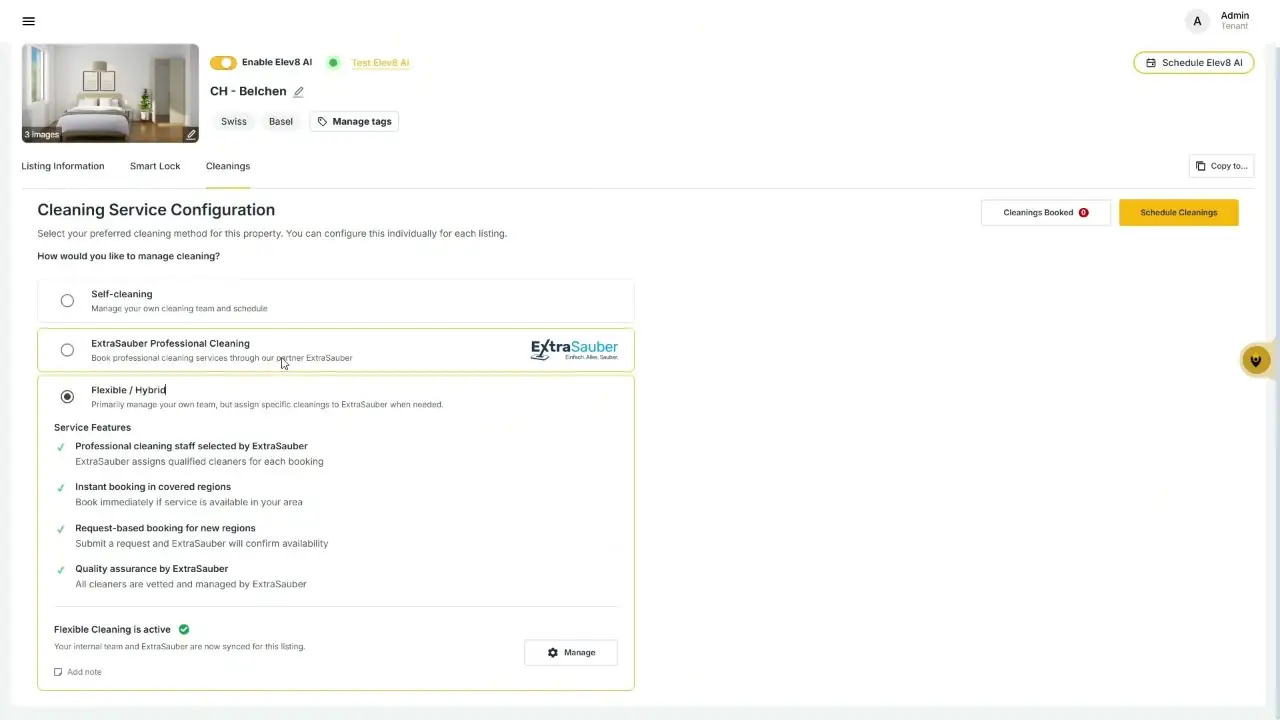
Task: Rename the listing with the pencil beside CH - Belchen
Action: [298, 92]
